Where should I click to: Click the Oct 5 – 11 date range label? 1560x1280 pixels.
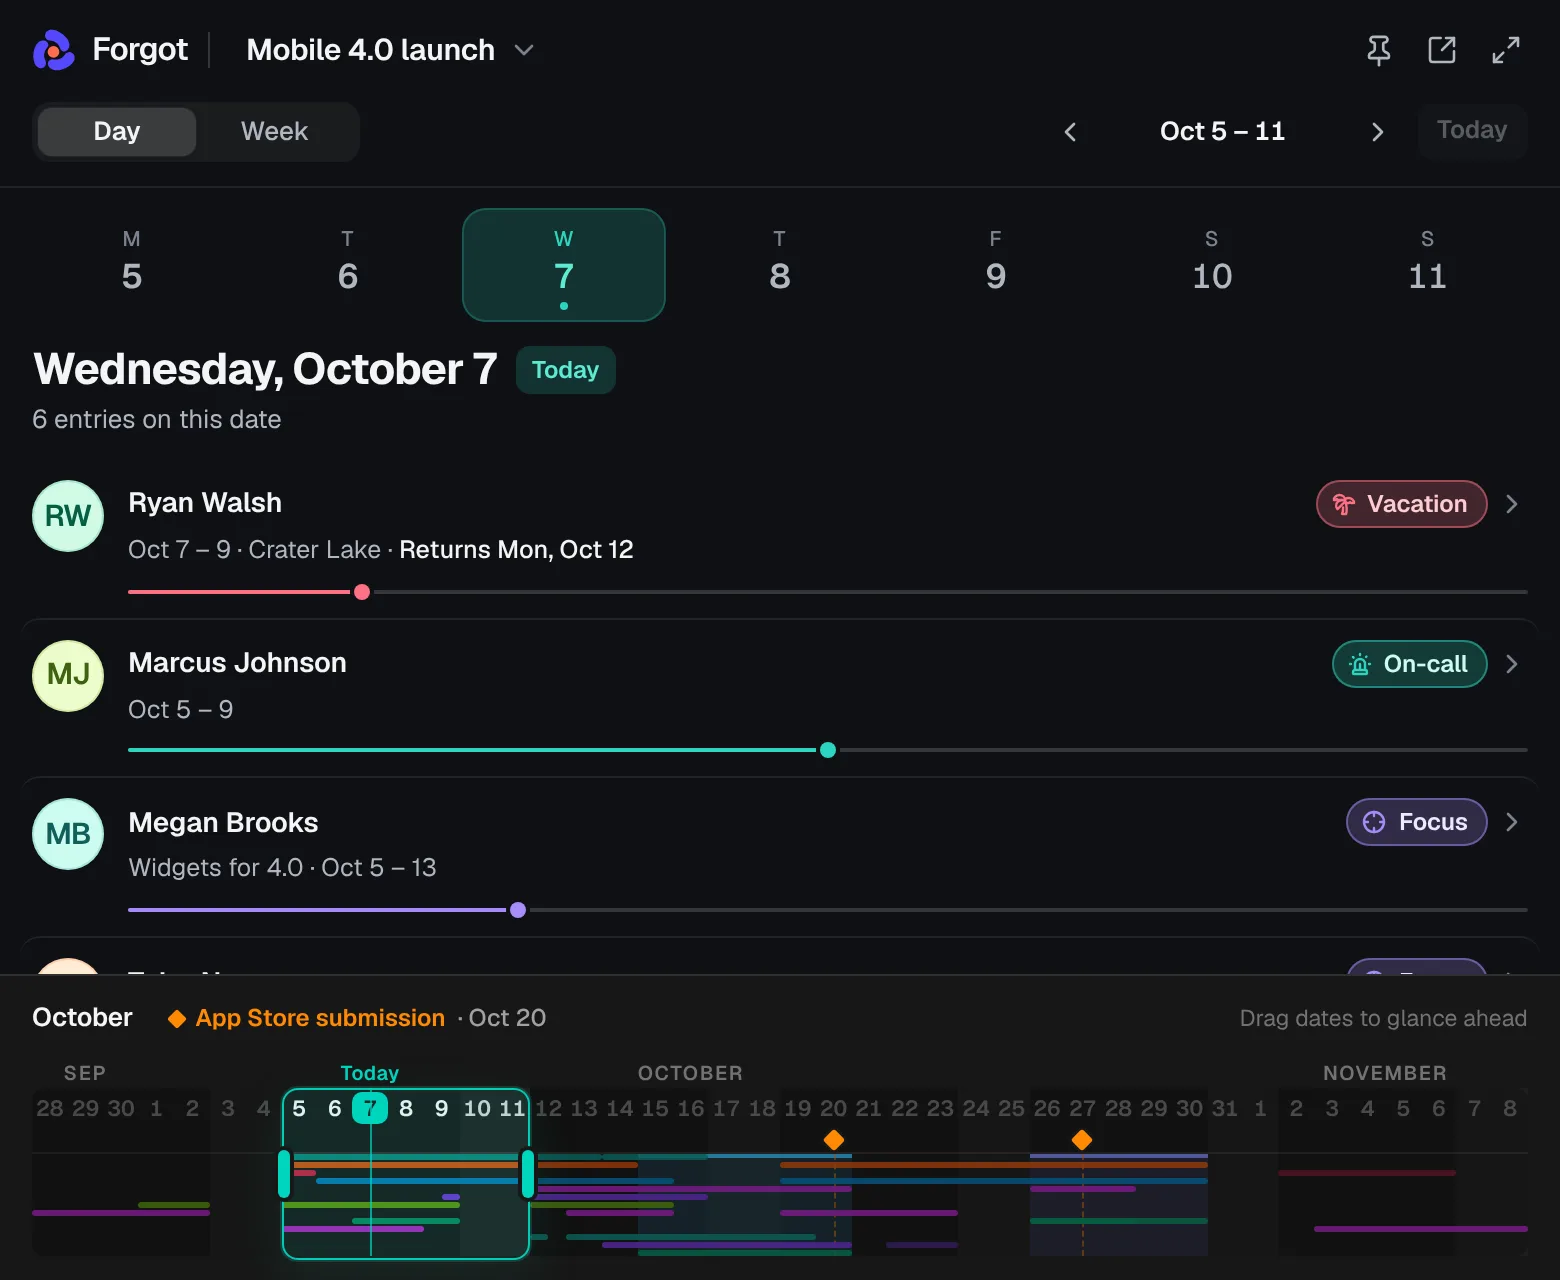1222,131
